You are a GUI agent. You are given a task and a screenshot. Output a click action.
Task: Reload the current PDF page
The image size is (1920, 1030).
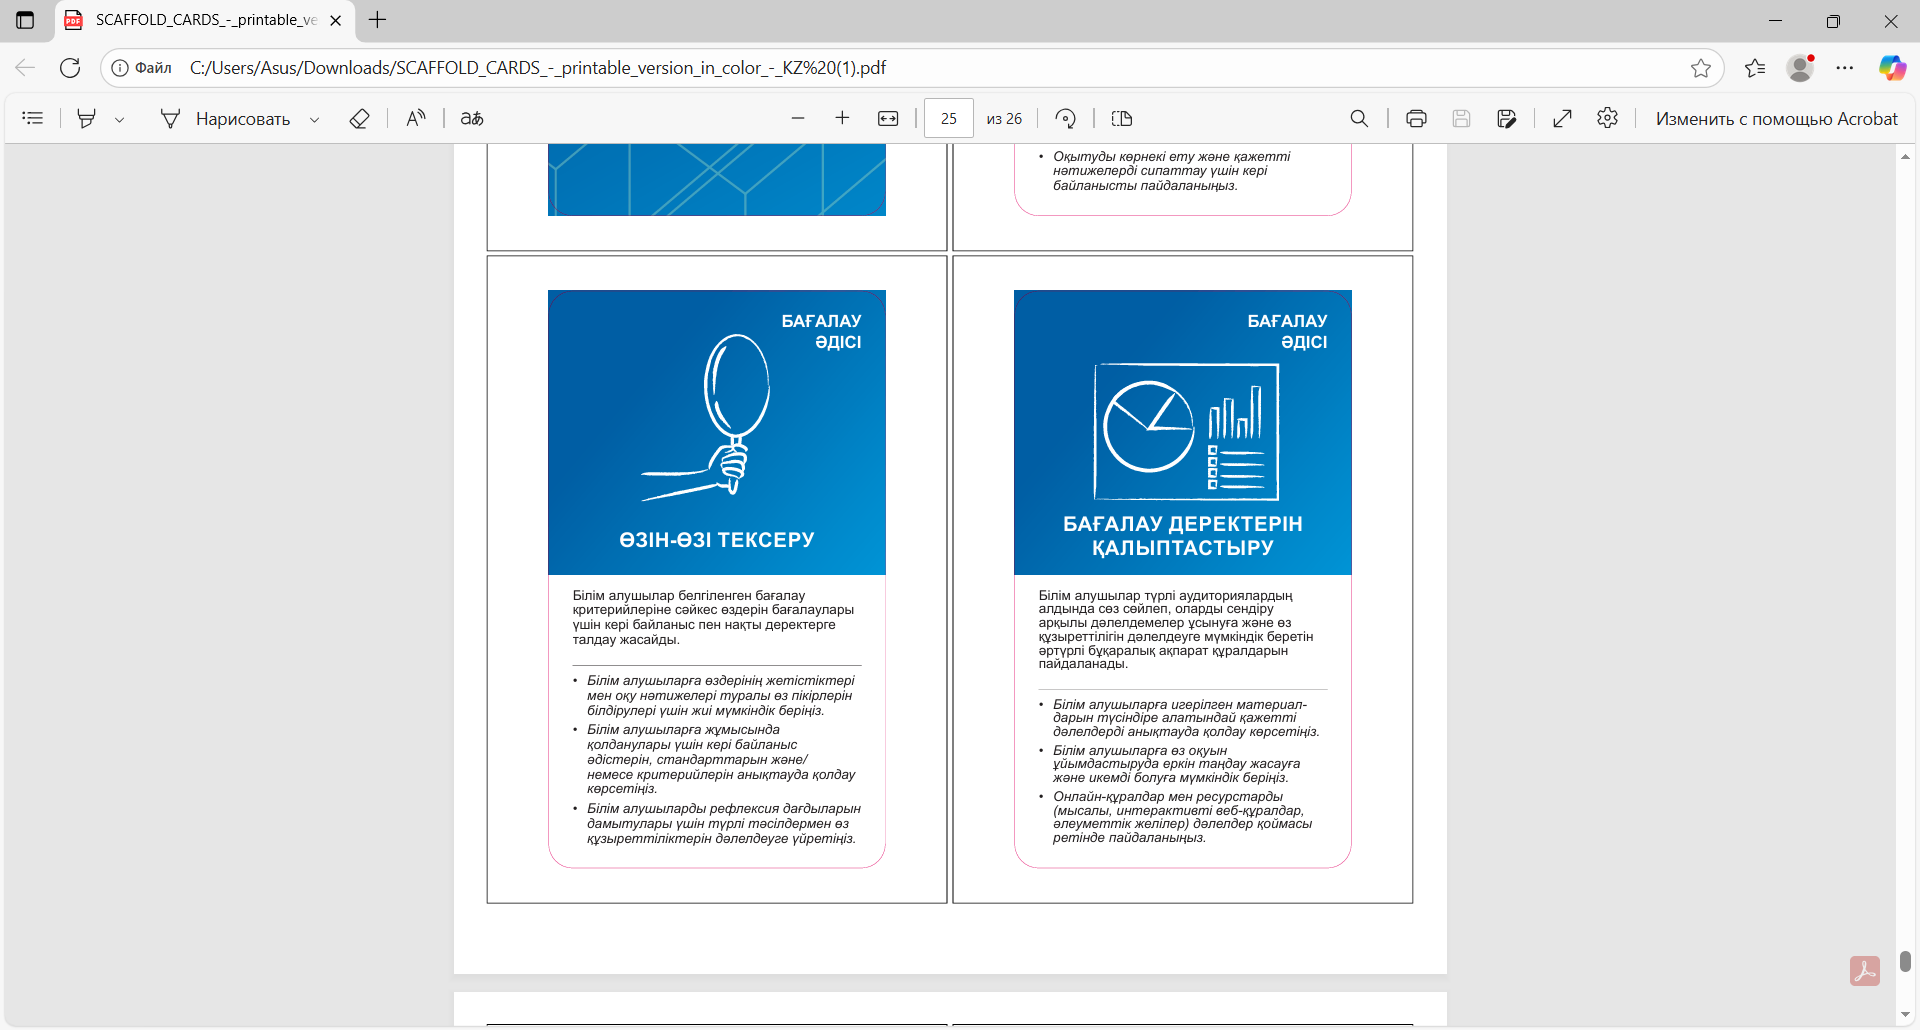pyautogui.click(x=70, y=68)
